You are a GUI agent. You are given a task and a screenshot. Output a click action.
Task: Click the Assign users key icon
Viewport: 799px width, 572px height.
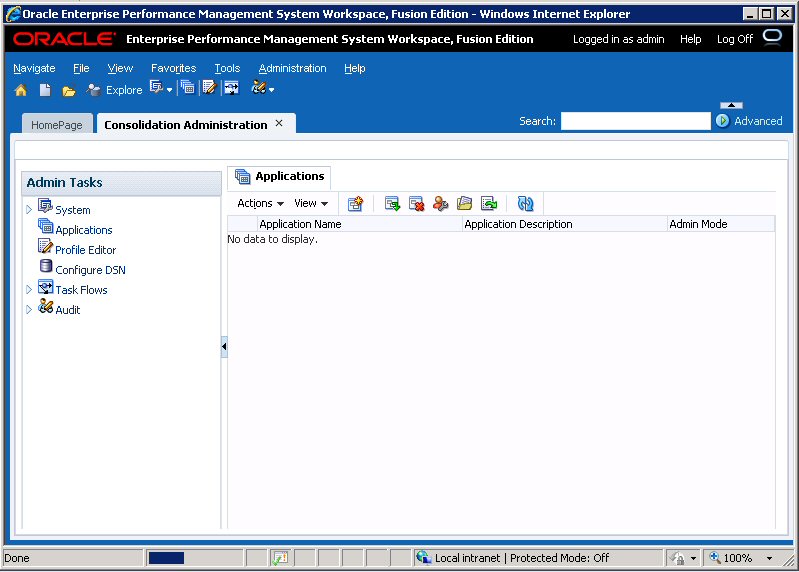441,204
